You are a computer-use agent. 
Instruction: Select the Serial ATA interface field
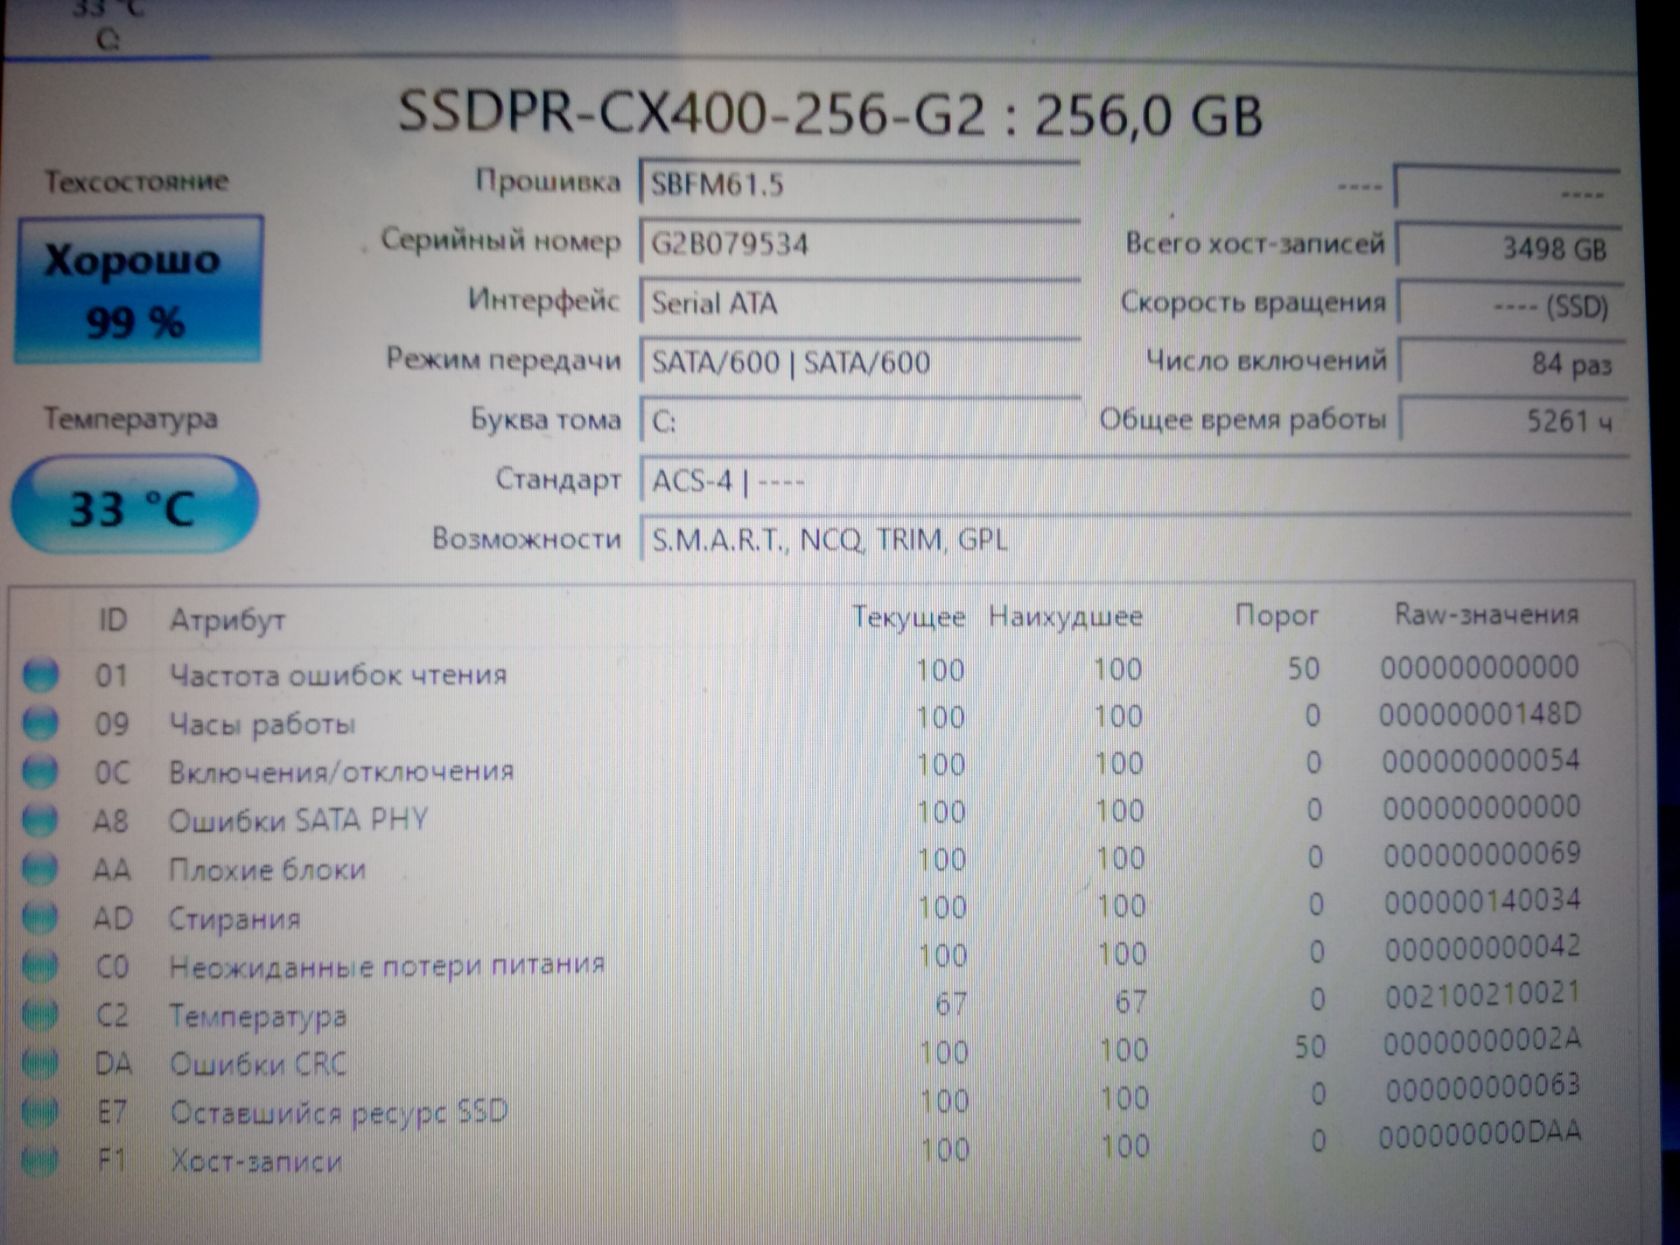pos(859,302)
